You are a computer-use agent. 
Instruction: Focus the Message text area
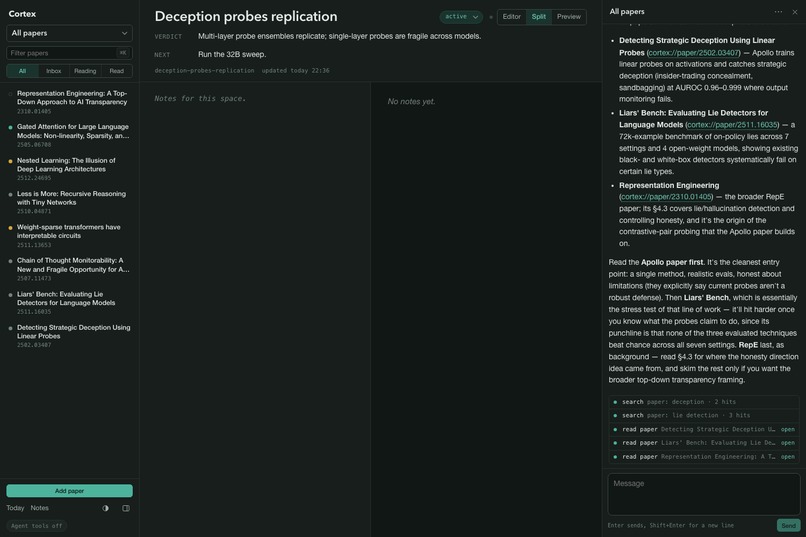tap(704, 494)
